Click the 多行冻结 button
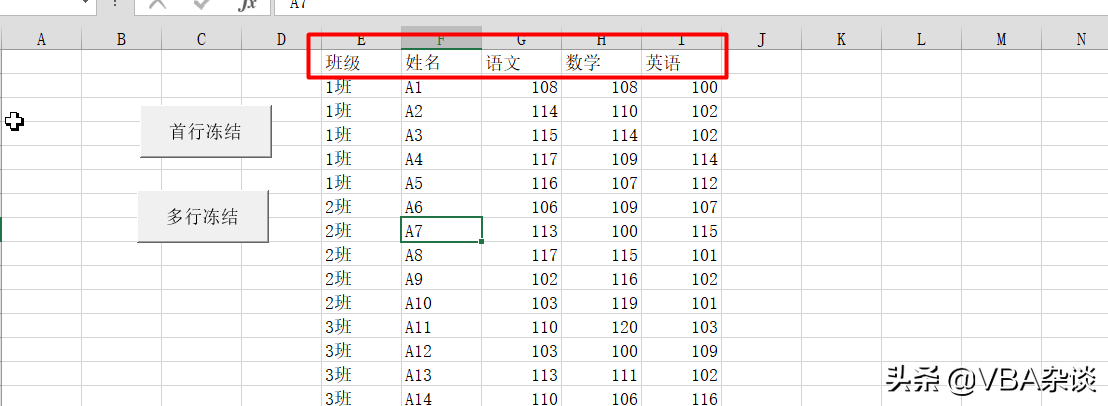 coord(203,216)
